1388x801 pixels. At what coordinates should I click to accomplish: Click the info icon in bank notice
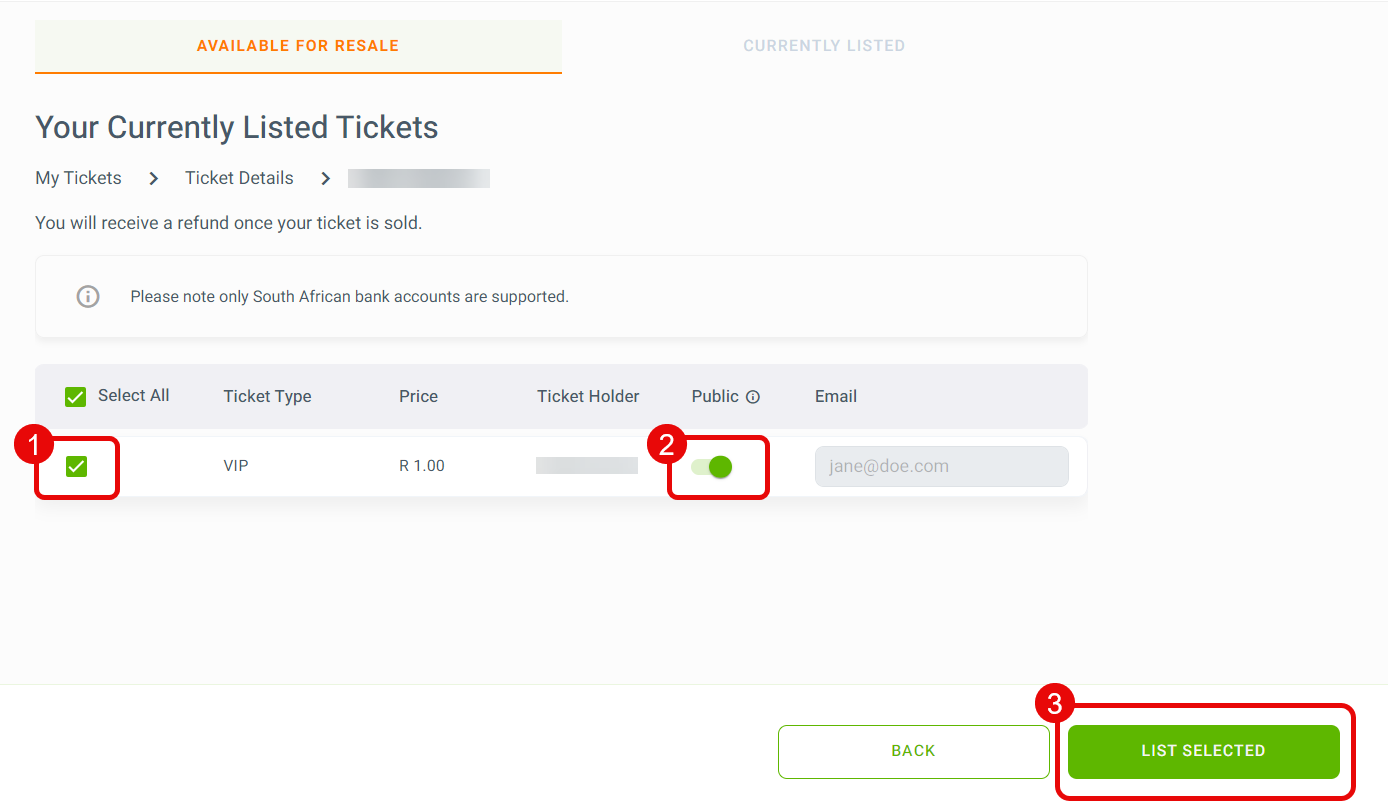point(88,297)
